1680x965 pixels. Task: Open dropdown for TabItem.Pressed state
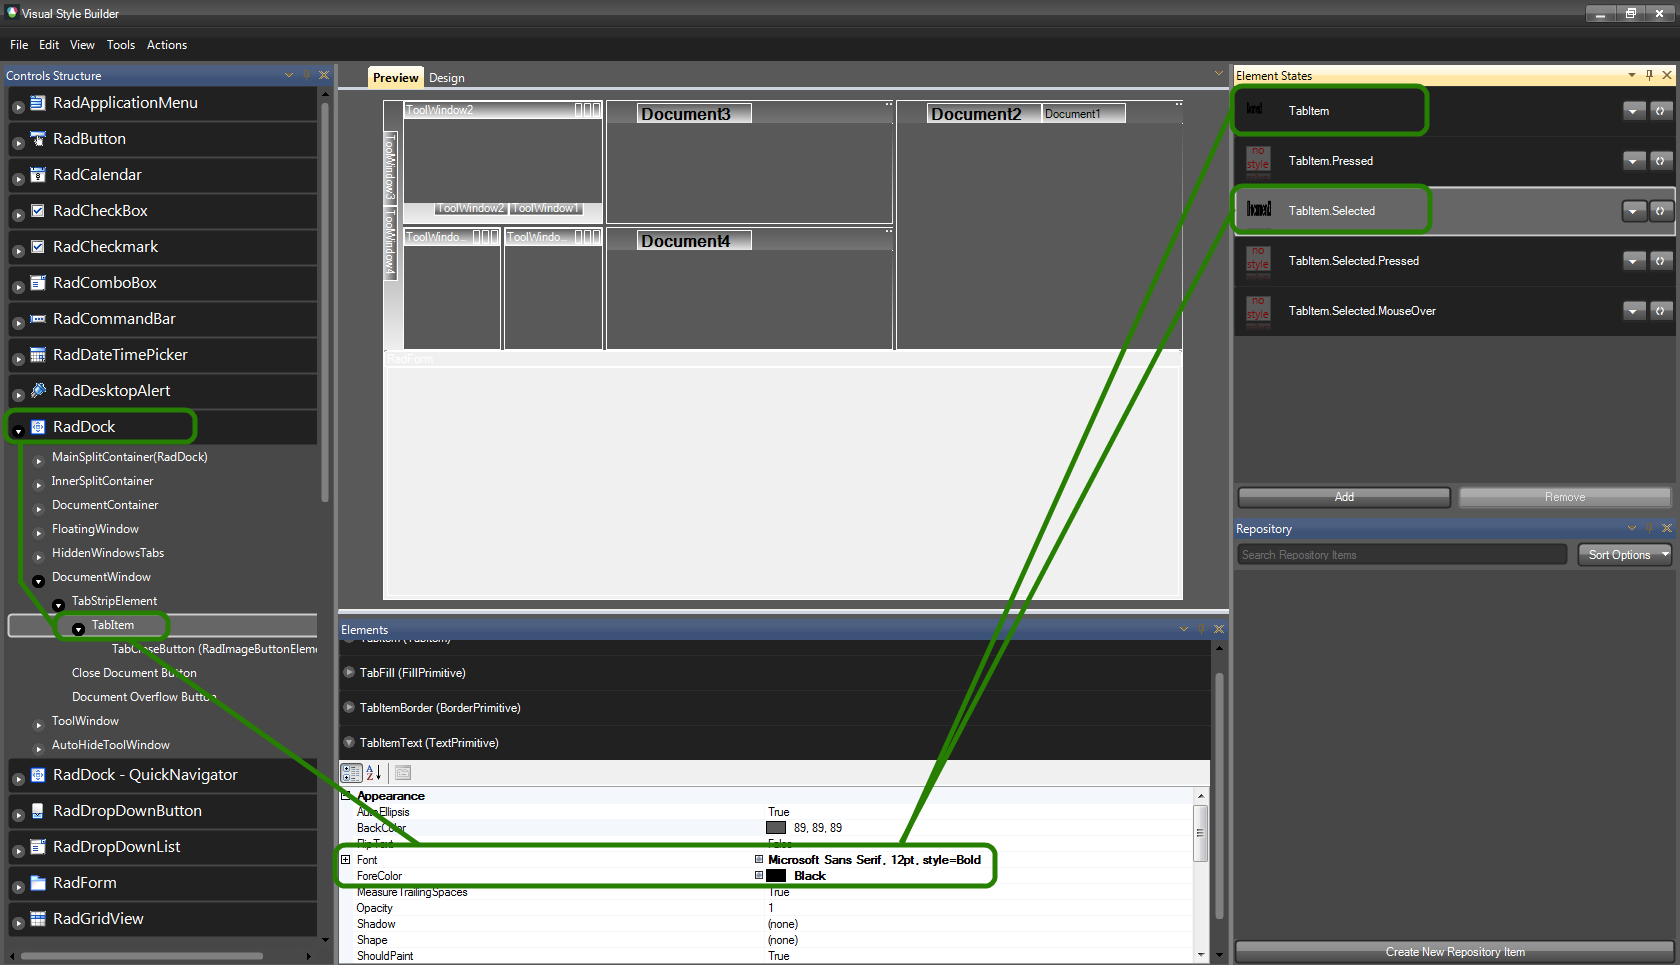[1634, 161]
